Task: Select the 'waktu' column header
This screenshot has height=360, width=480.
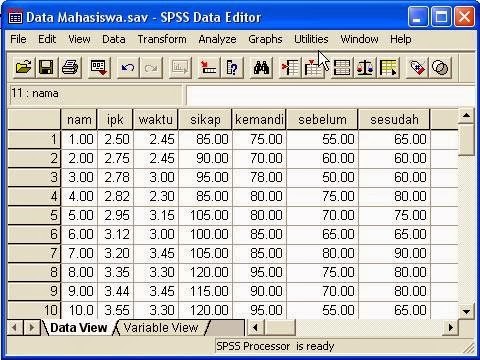Action: click(x=156, y=119)
